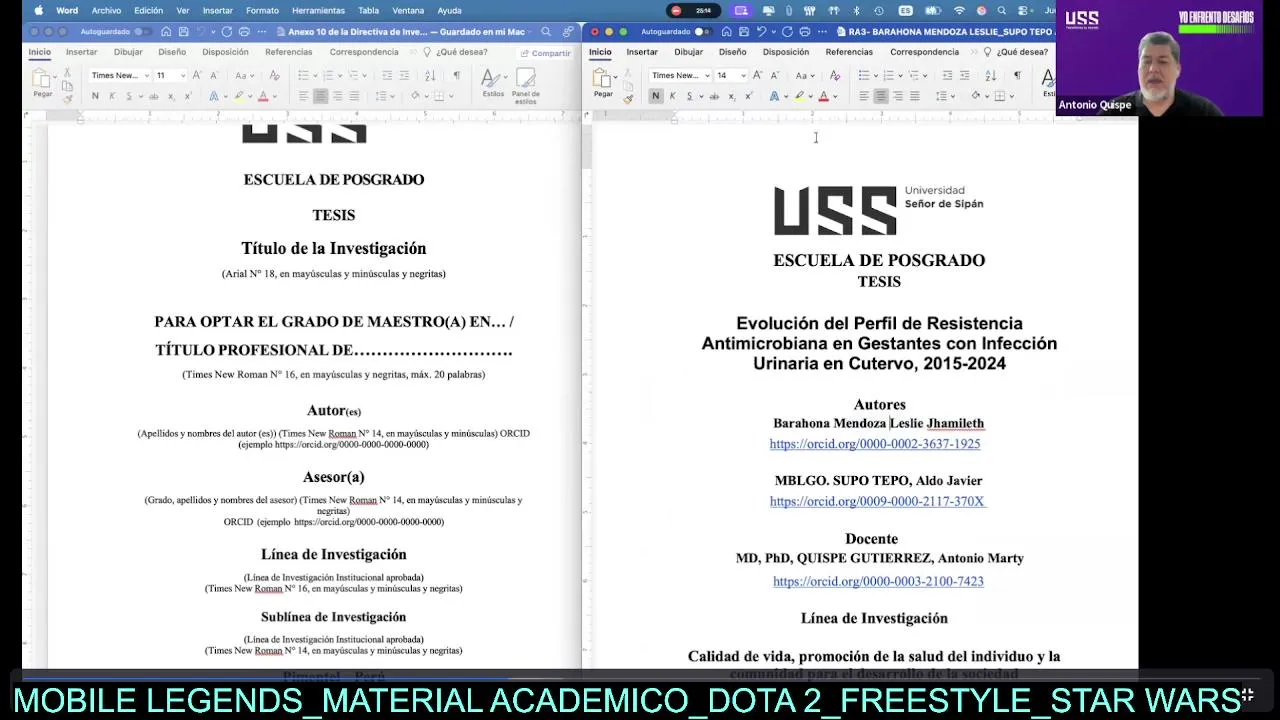Click cut scissors icon in left window
This screenshot has height=720, width=1280.
(x=67, y=73)
